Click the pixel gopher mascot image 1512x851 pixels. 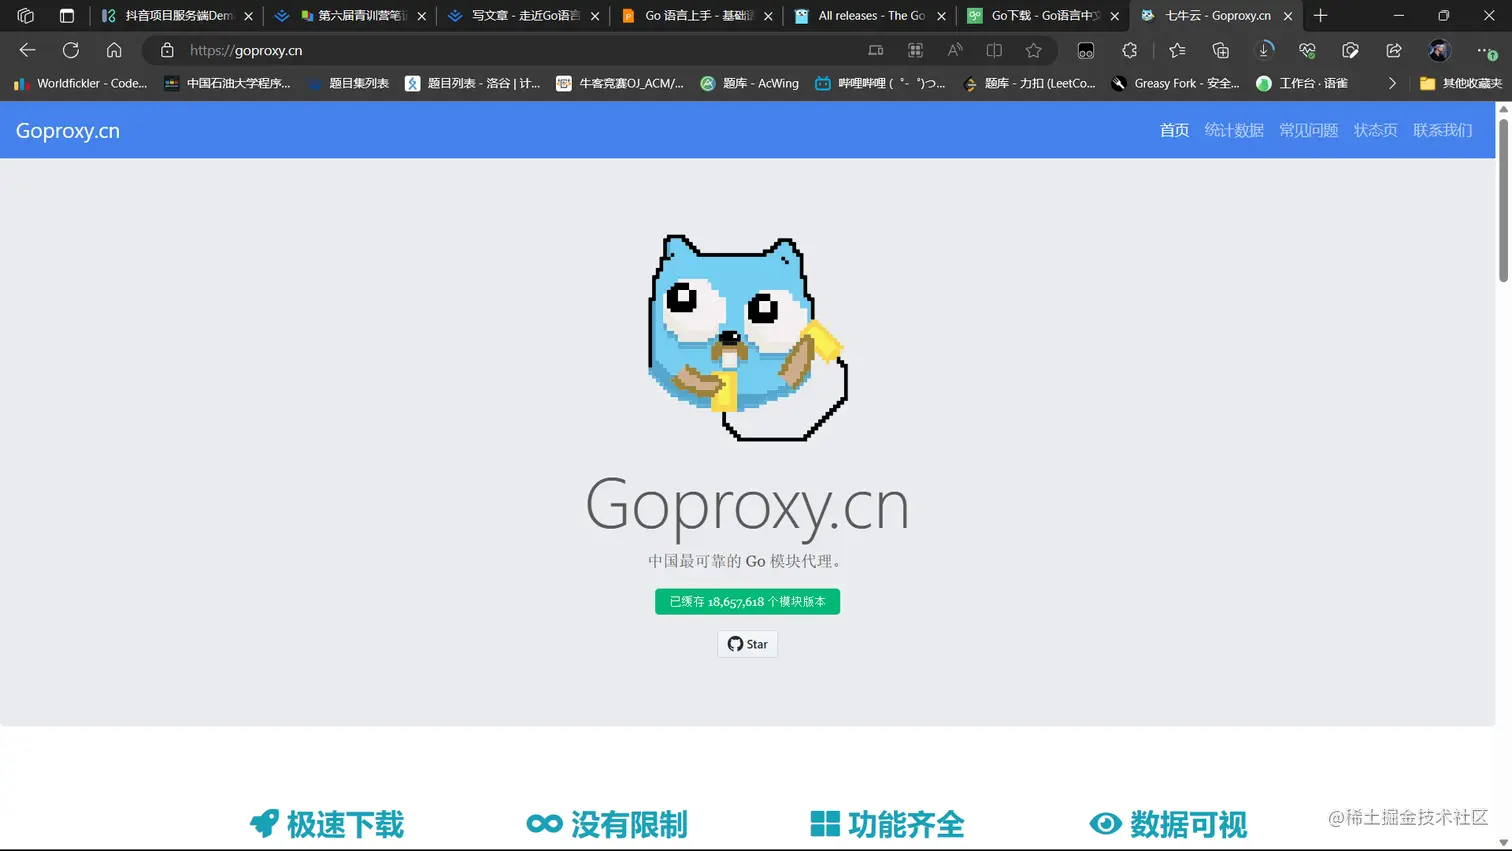(747, 338)
